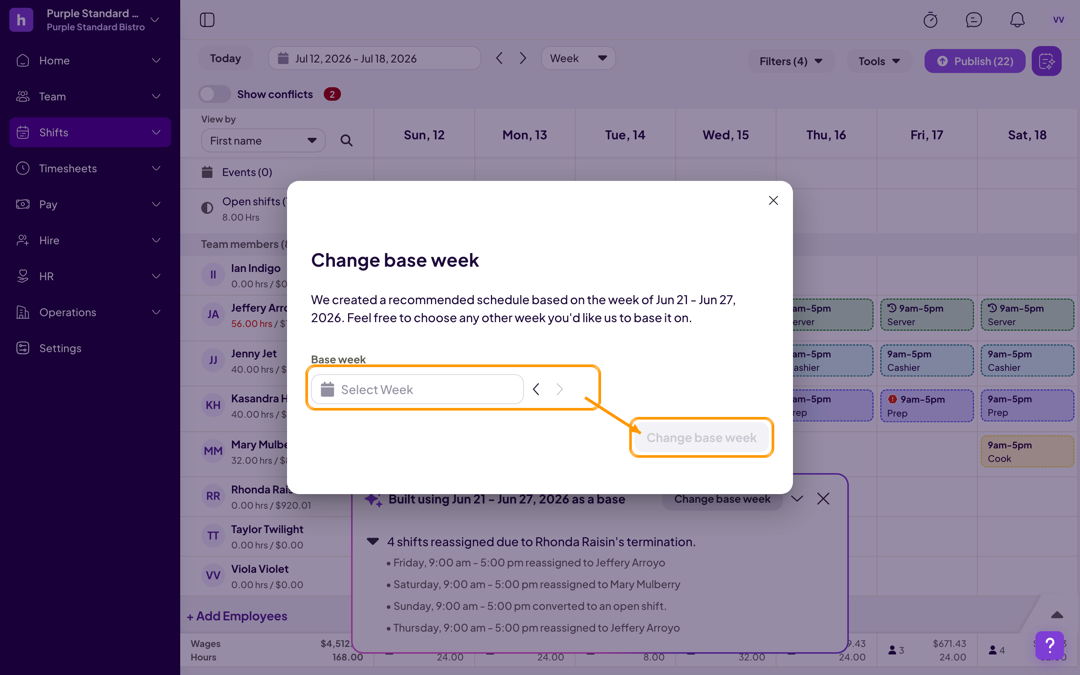Click the Ian Indigo avatar
The width and height of the screenshot is (1080, 675).
coord(213,275)
